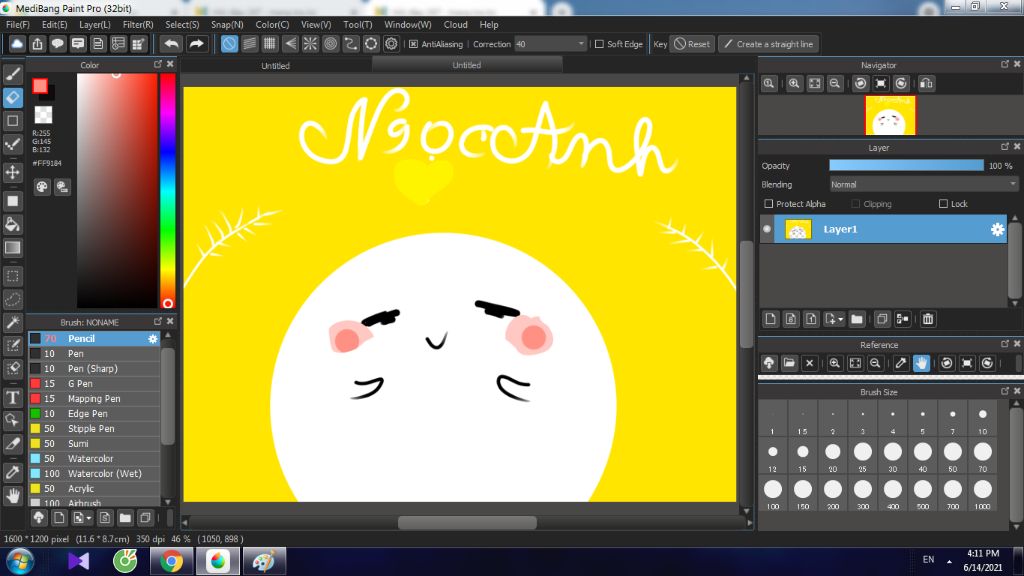Select the Gradient tool
Image resolution: width=1024 pixels, height=576 pixels.
point(12,248)
